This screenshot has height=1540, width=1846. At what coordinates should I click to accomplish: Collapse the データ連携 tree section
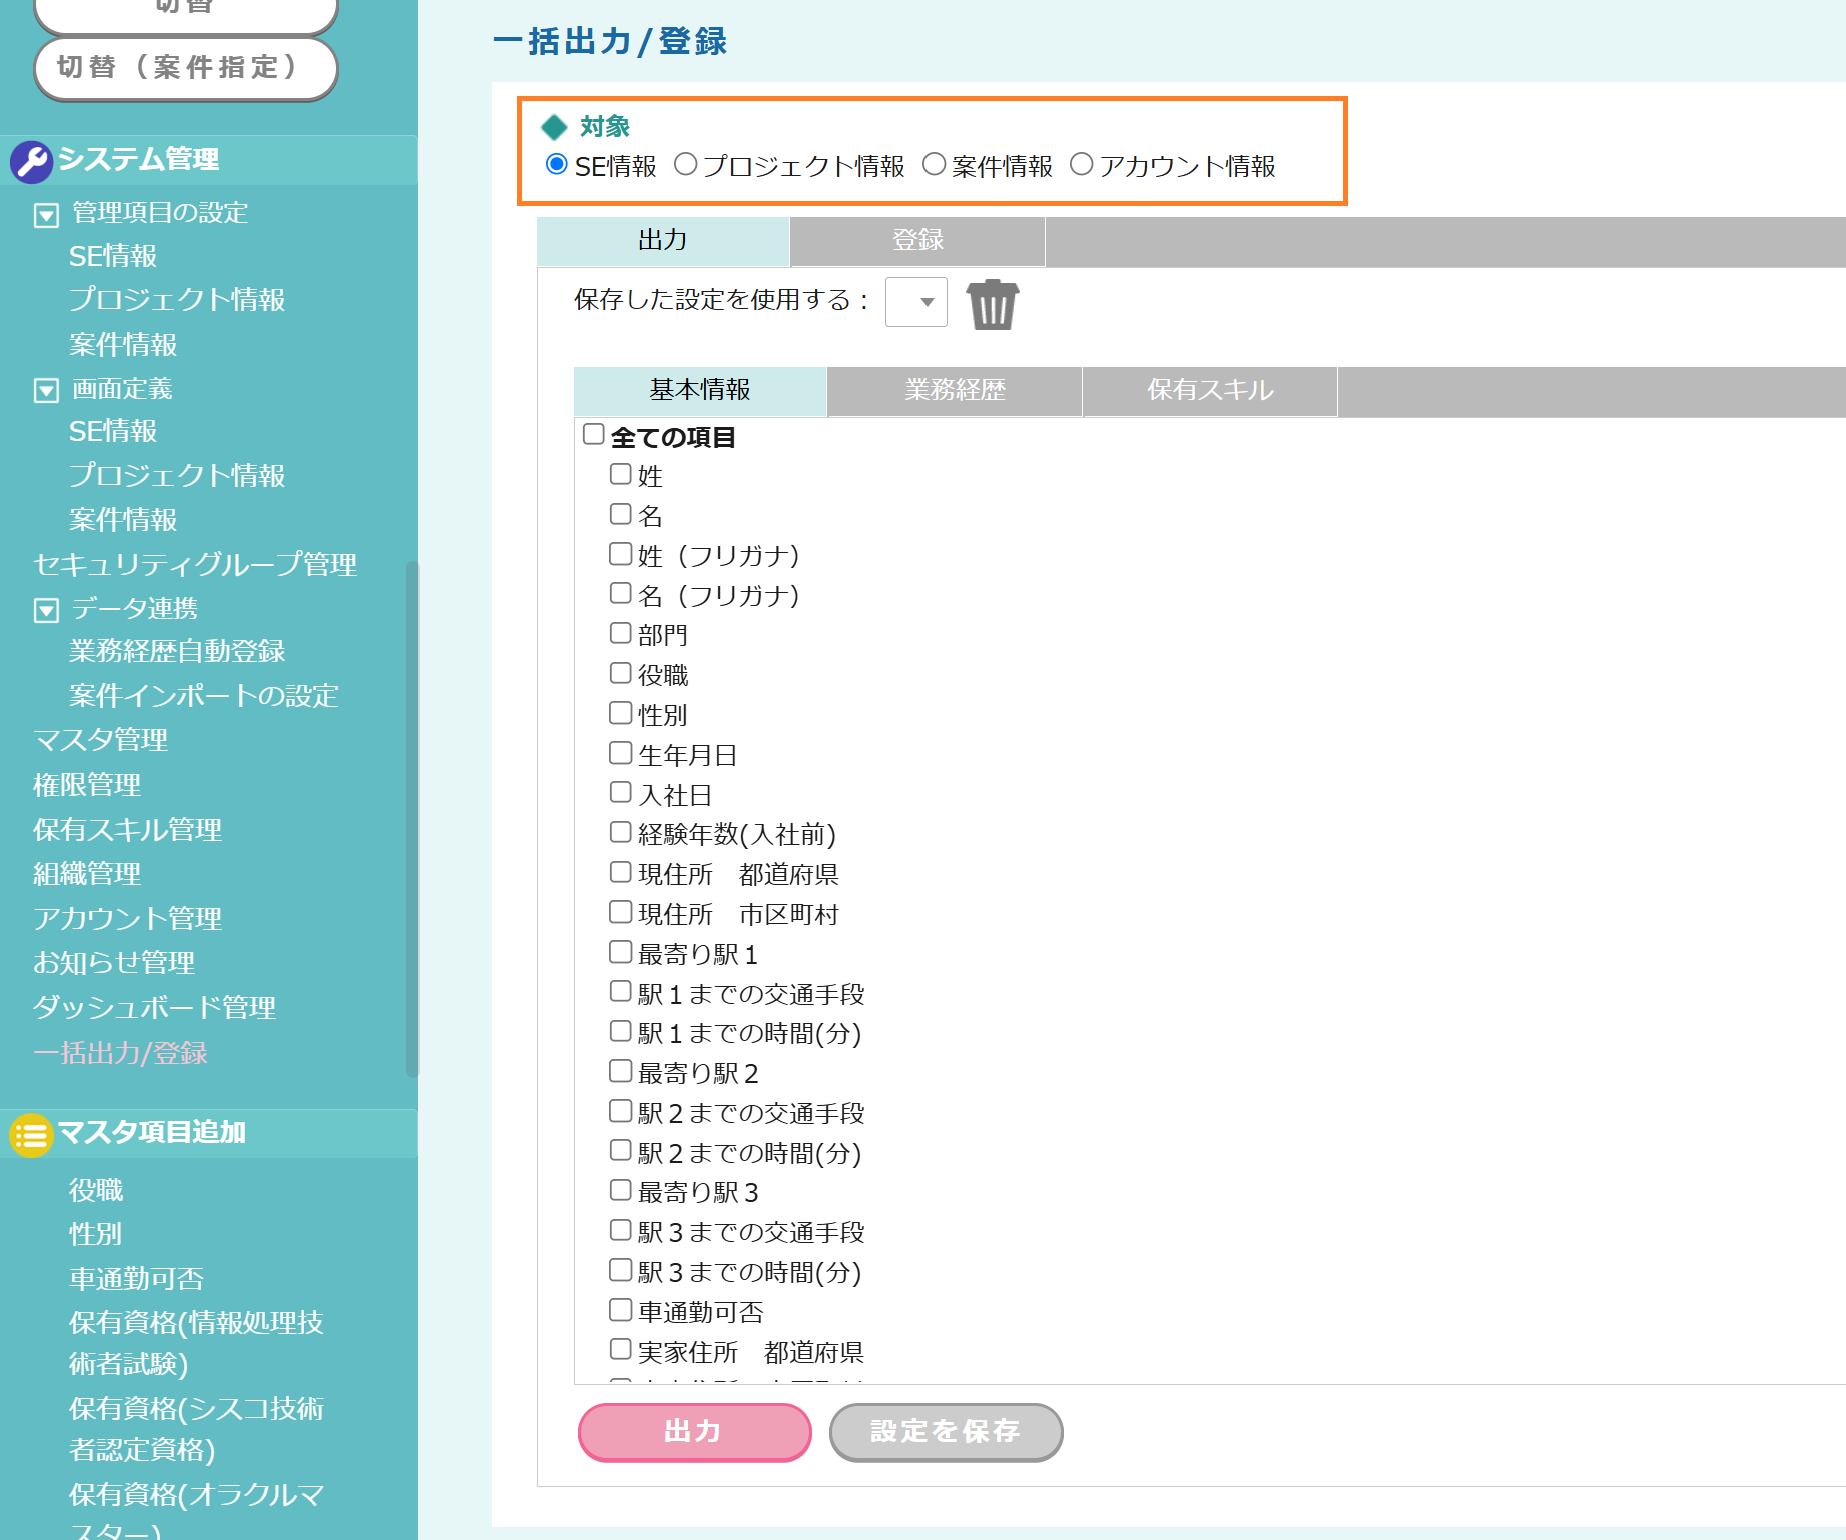click(46, 610)
